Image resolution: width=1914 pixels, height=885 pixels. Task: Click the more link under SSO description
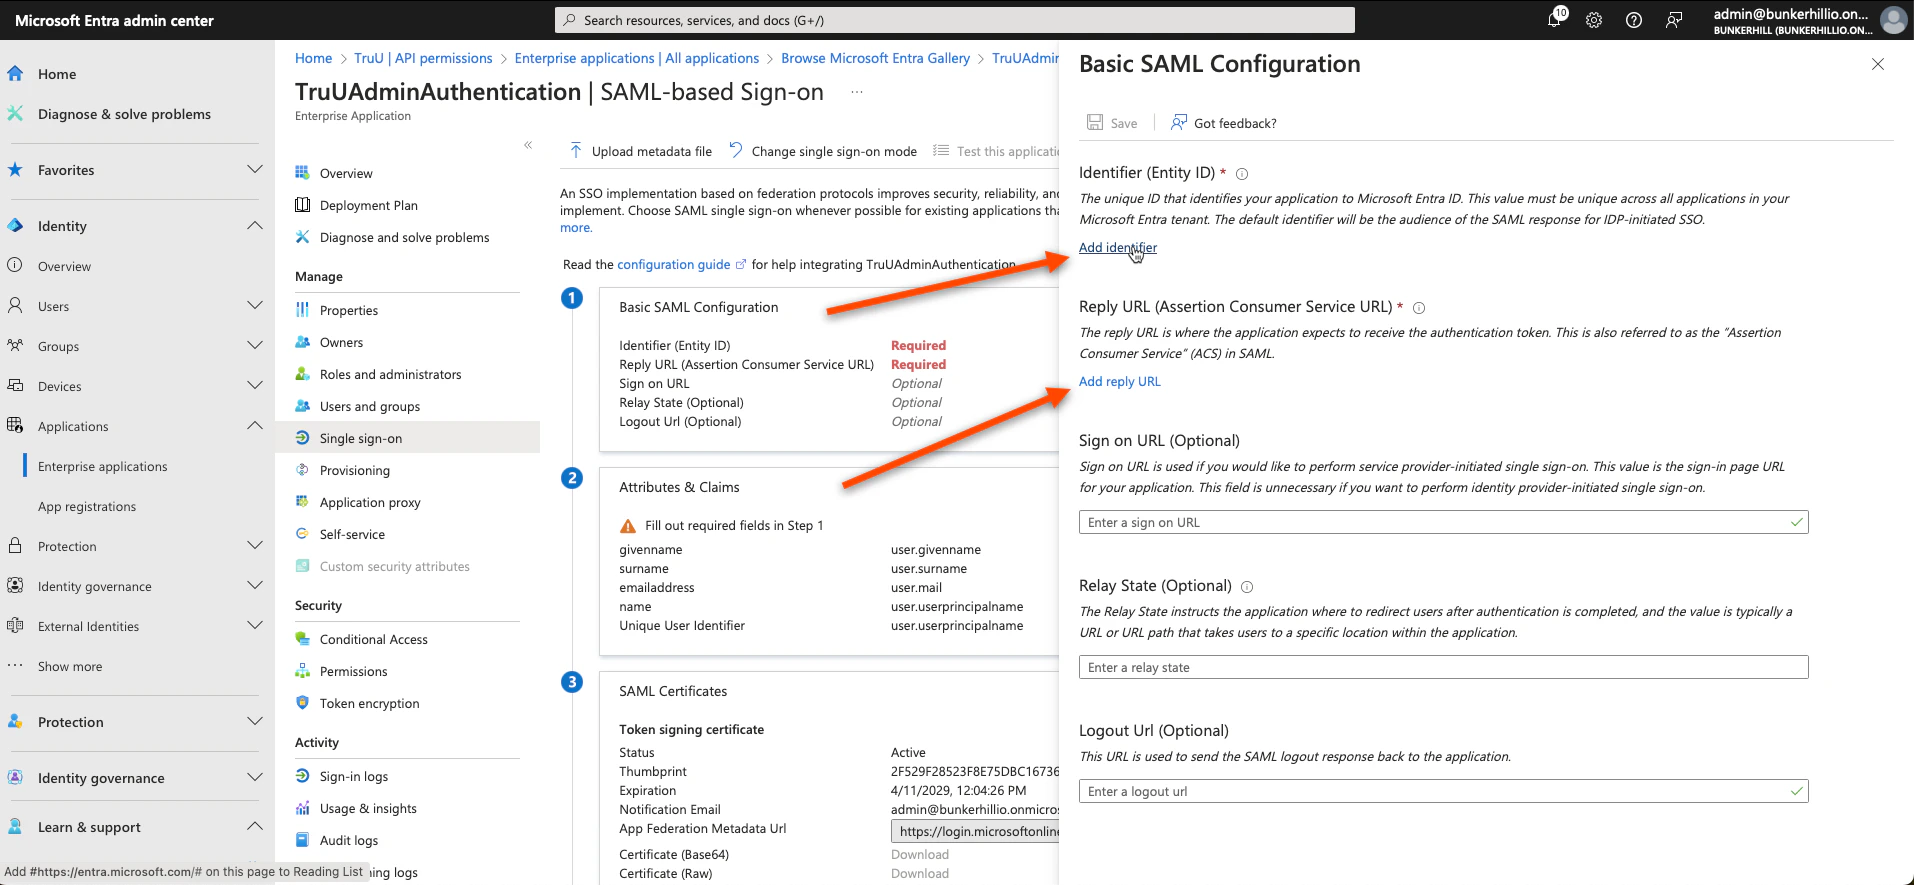pyautogui.click(x=576, y=228)
